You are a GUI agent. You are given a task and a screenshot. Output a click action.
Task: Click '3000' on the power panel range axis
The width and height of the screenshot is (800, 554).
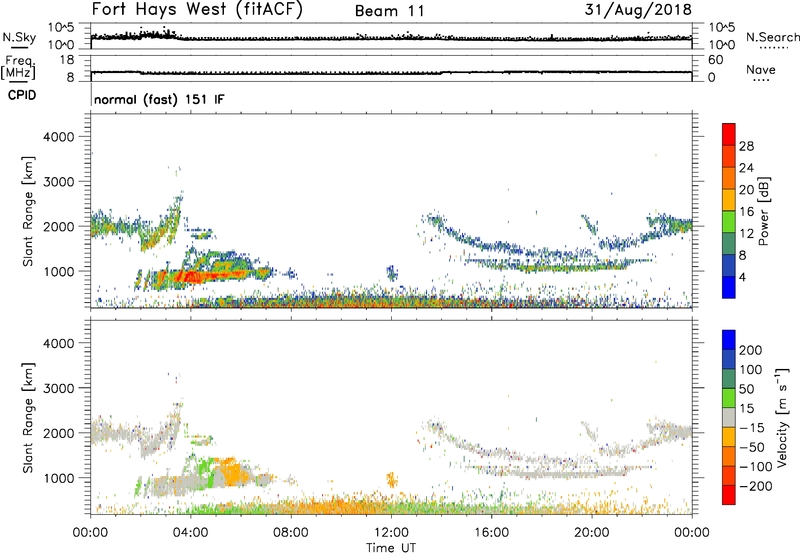pos(58,182)
